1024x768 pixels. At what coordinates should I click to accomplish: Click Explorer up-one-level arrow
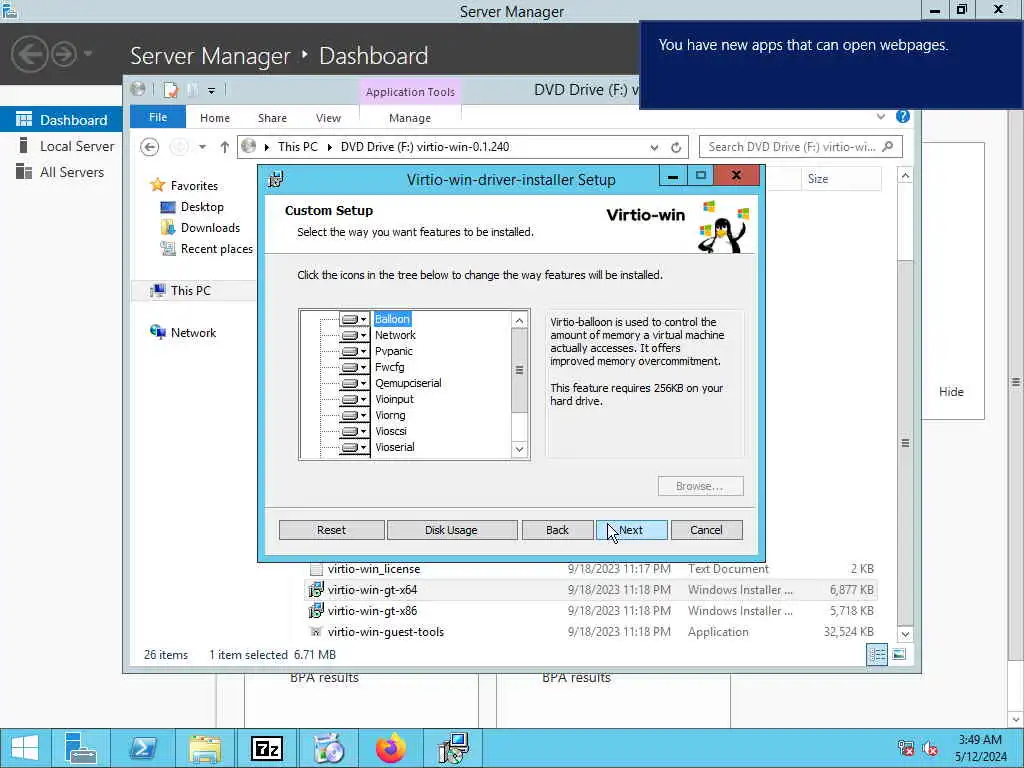coord(225,147)
